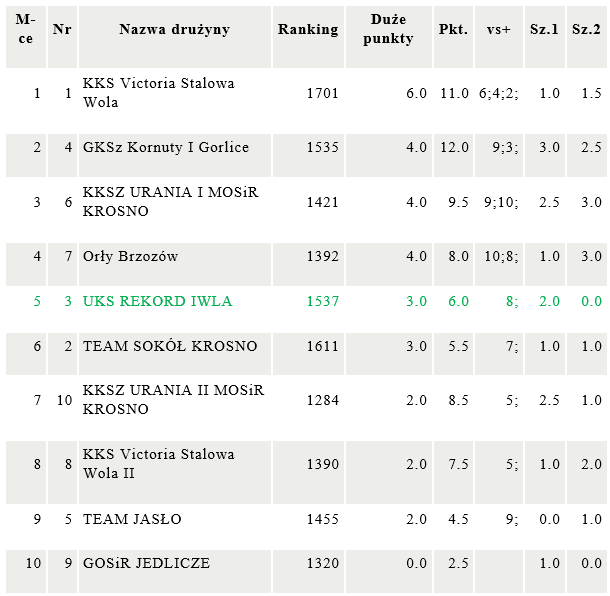Screen dimensions: 610x596
Task: Select team GOSiR JEDLICZE
Action: point(146,563)
